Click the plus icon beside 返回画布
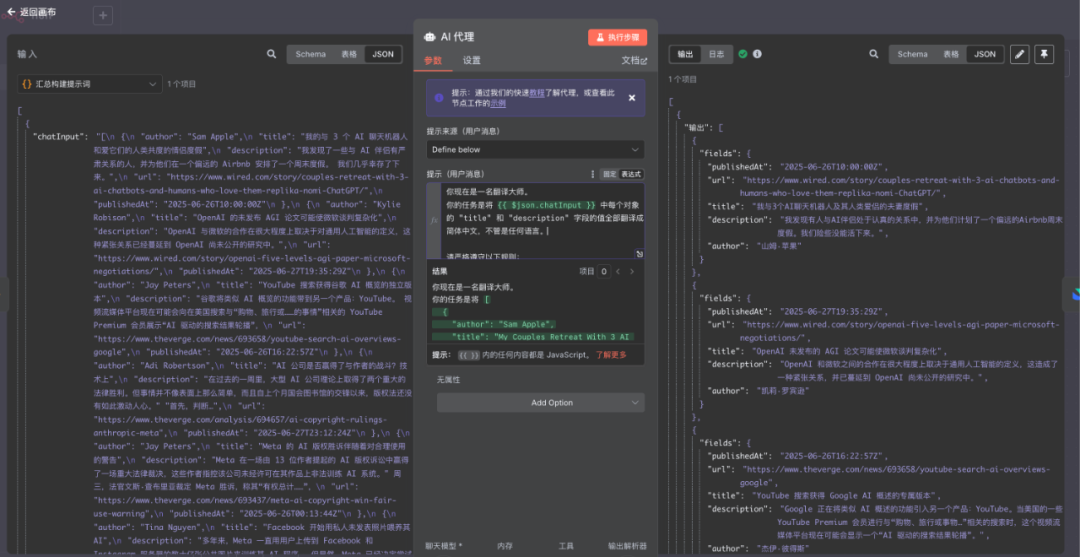Image resolution: width=1080 pixels, height=557 pixels. [x=103, y=15]
